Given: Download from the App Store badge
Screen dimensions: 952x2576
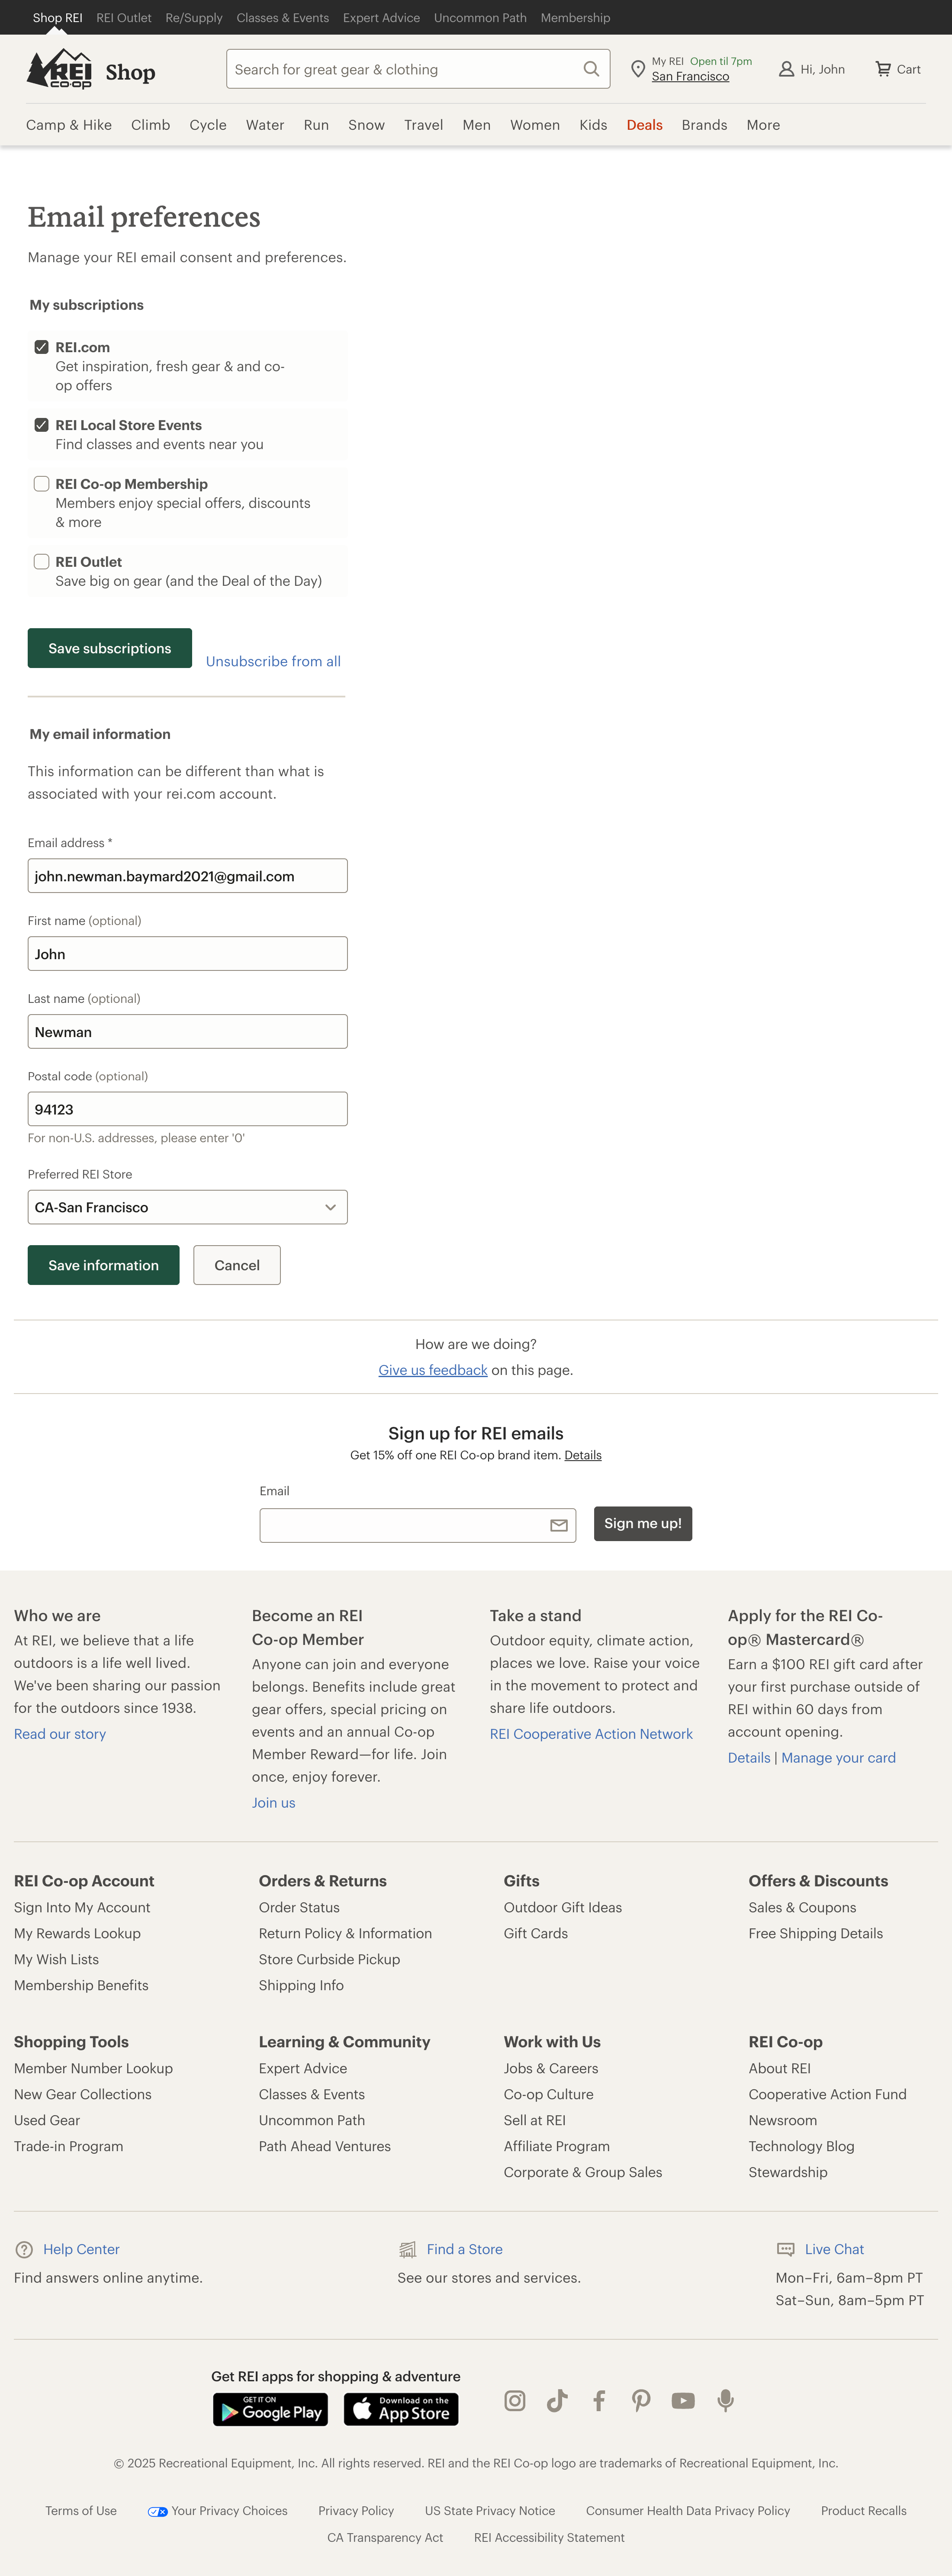Looking at the screenshot, I should pyautogui.click(x=401, y=2409).
